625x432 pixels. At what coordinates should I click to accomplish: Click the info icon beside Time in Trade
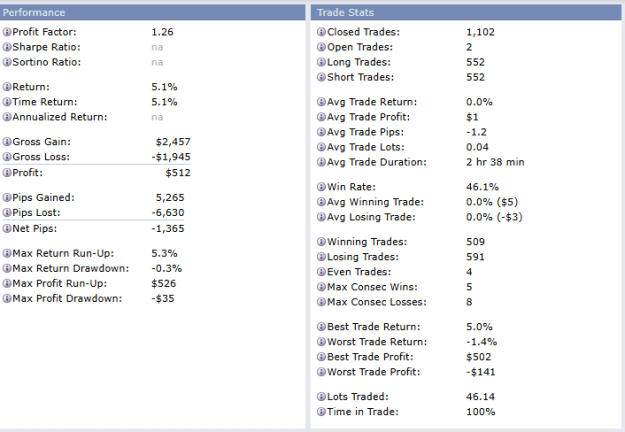pyautogui.click(x=321, y=412)
